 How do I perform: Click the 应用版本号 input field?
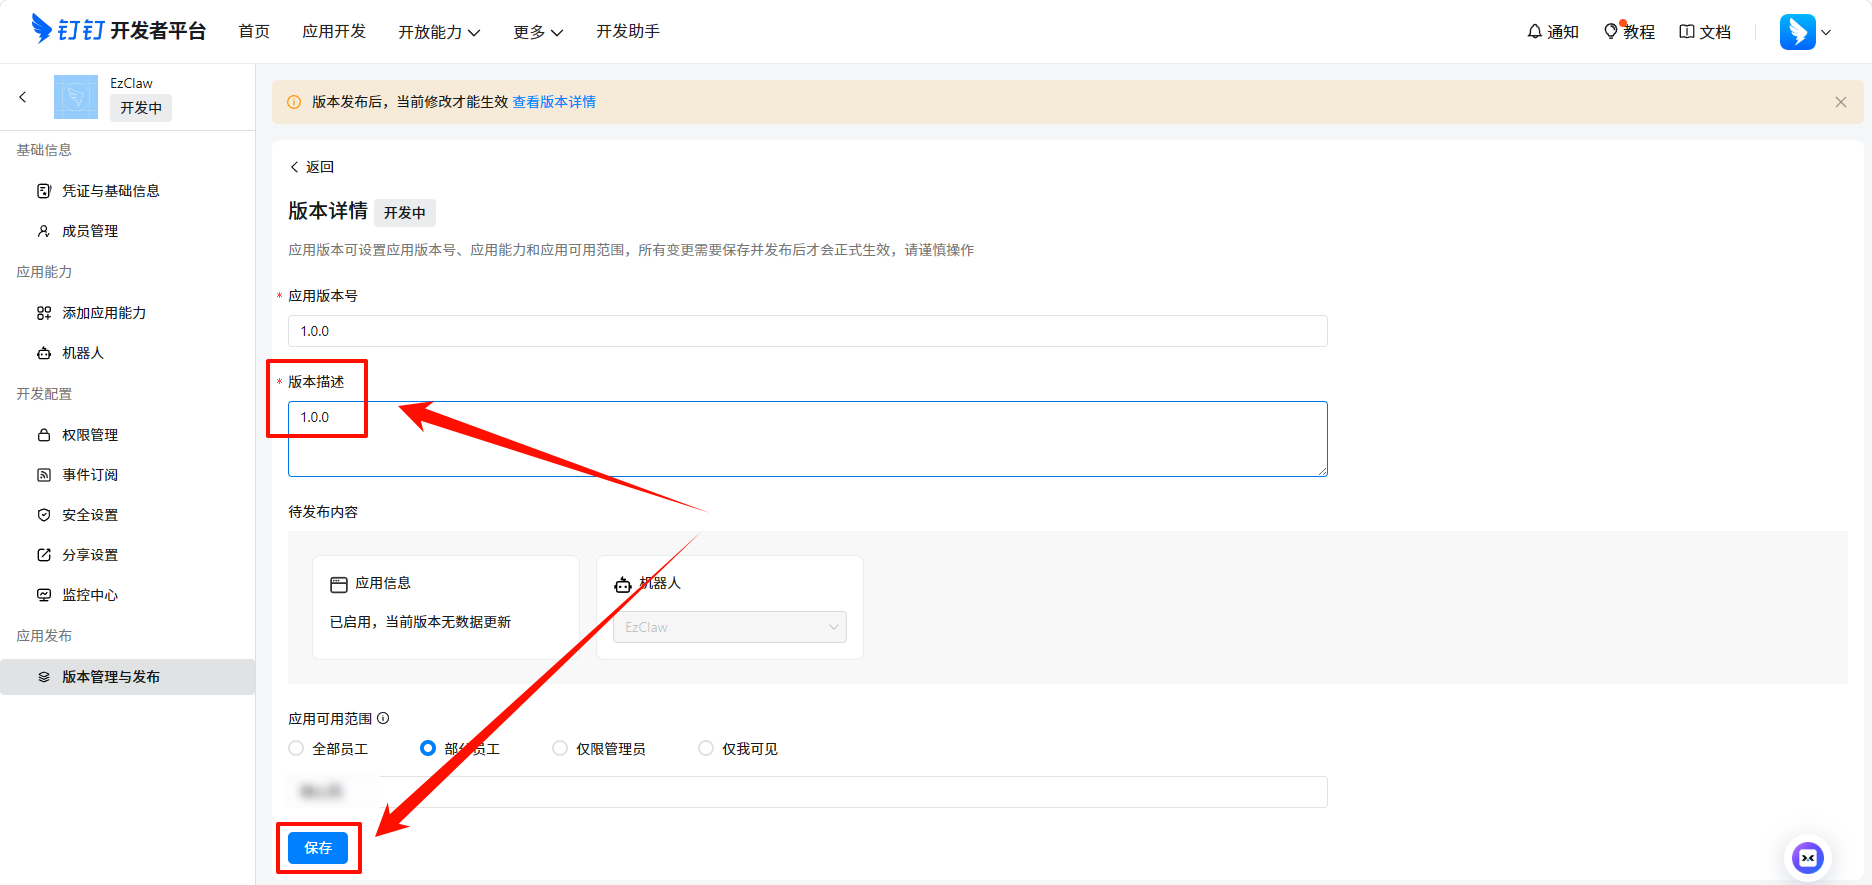[807, 331]
